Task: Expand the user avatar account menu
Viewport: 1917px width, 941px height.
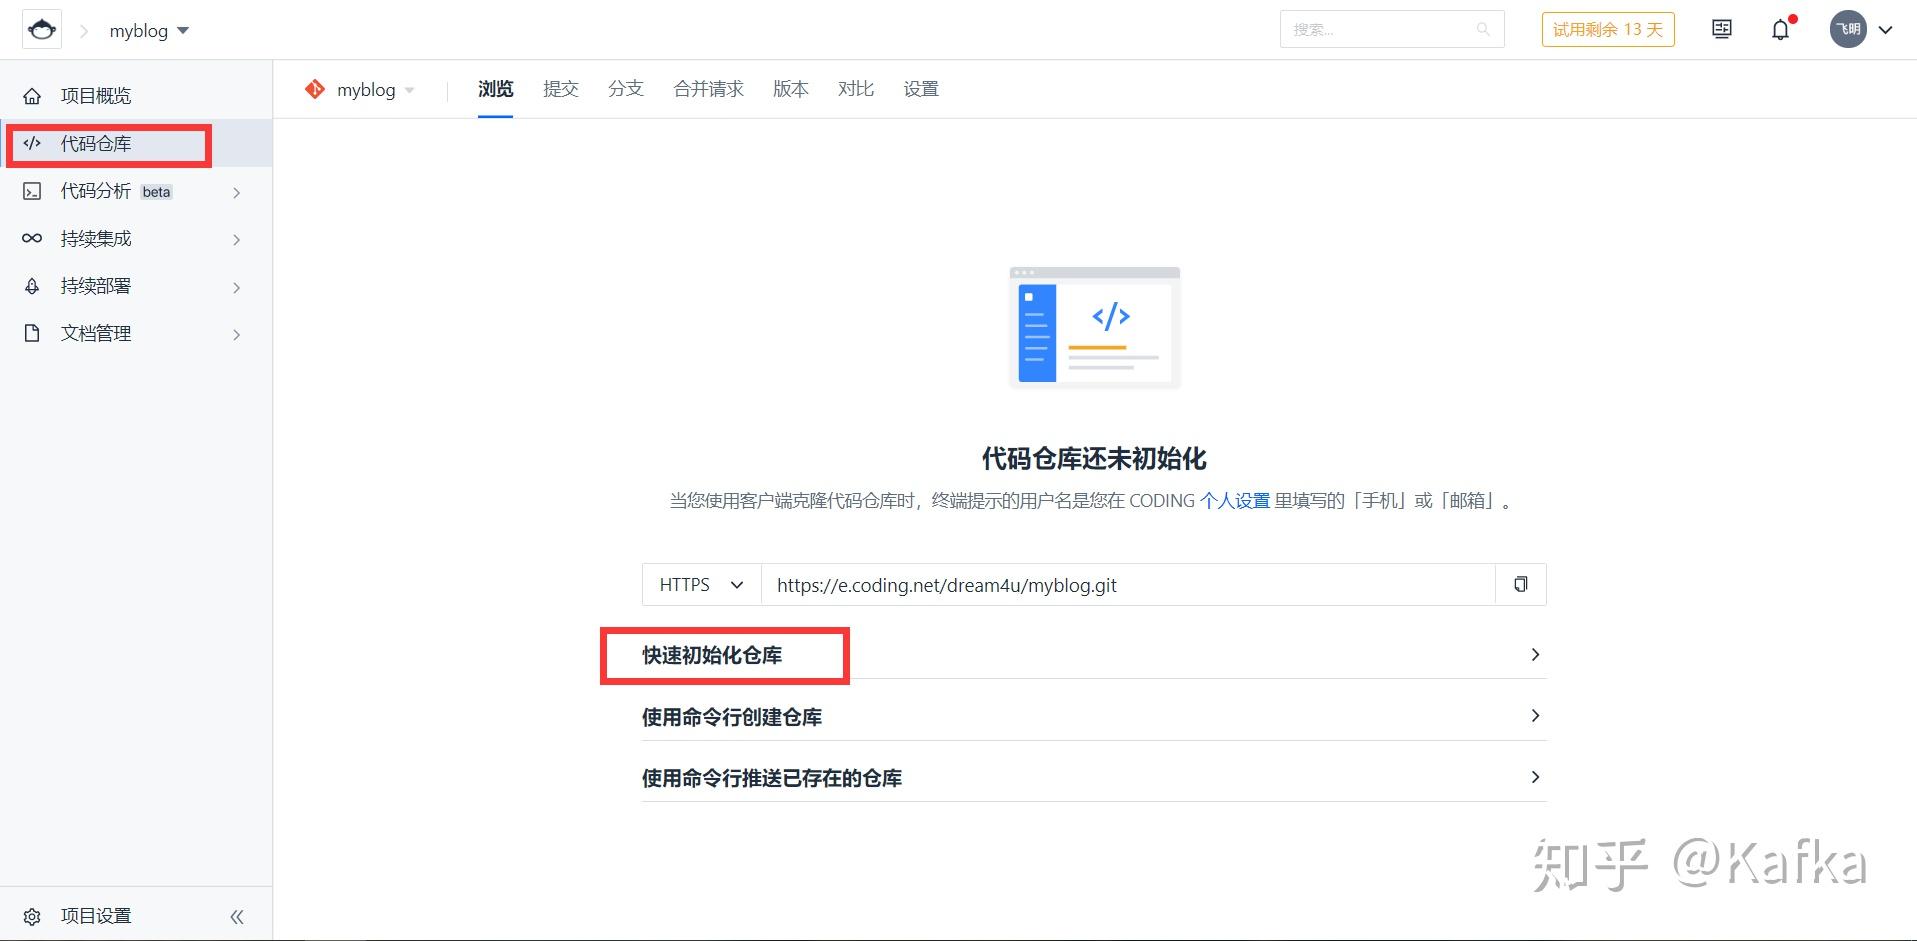Action: [1847, 29]
